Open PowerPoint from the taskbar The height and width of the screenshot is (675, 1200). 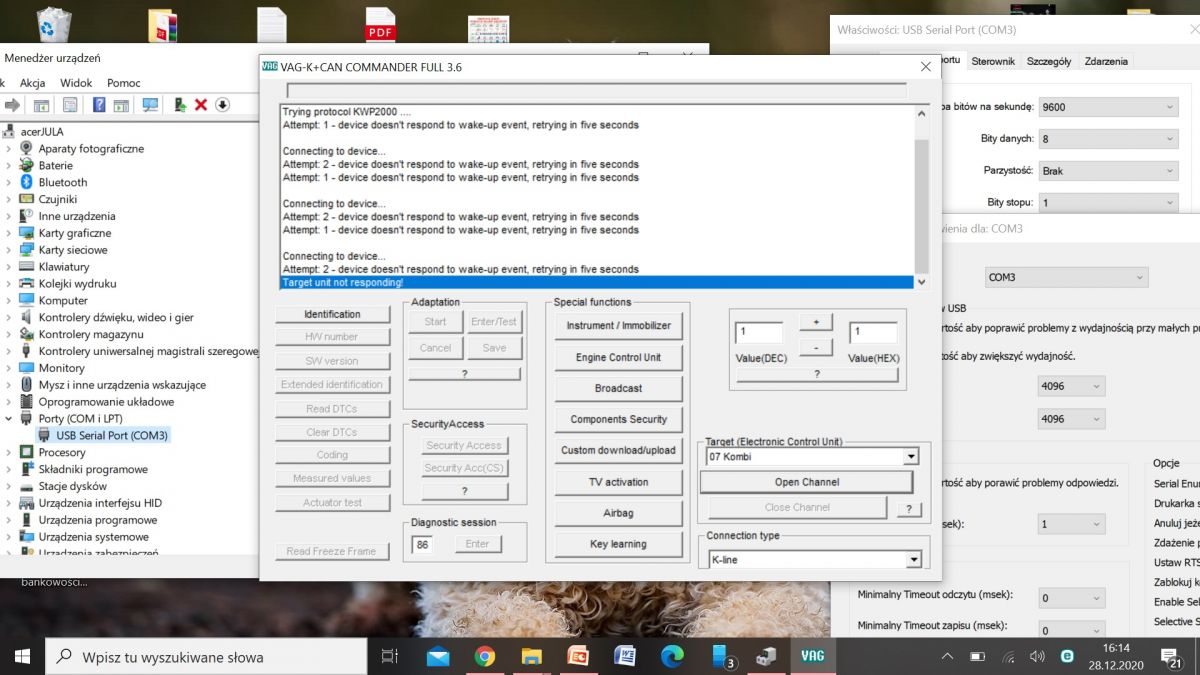tap(578, 656)
